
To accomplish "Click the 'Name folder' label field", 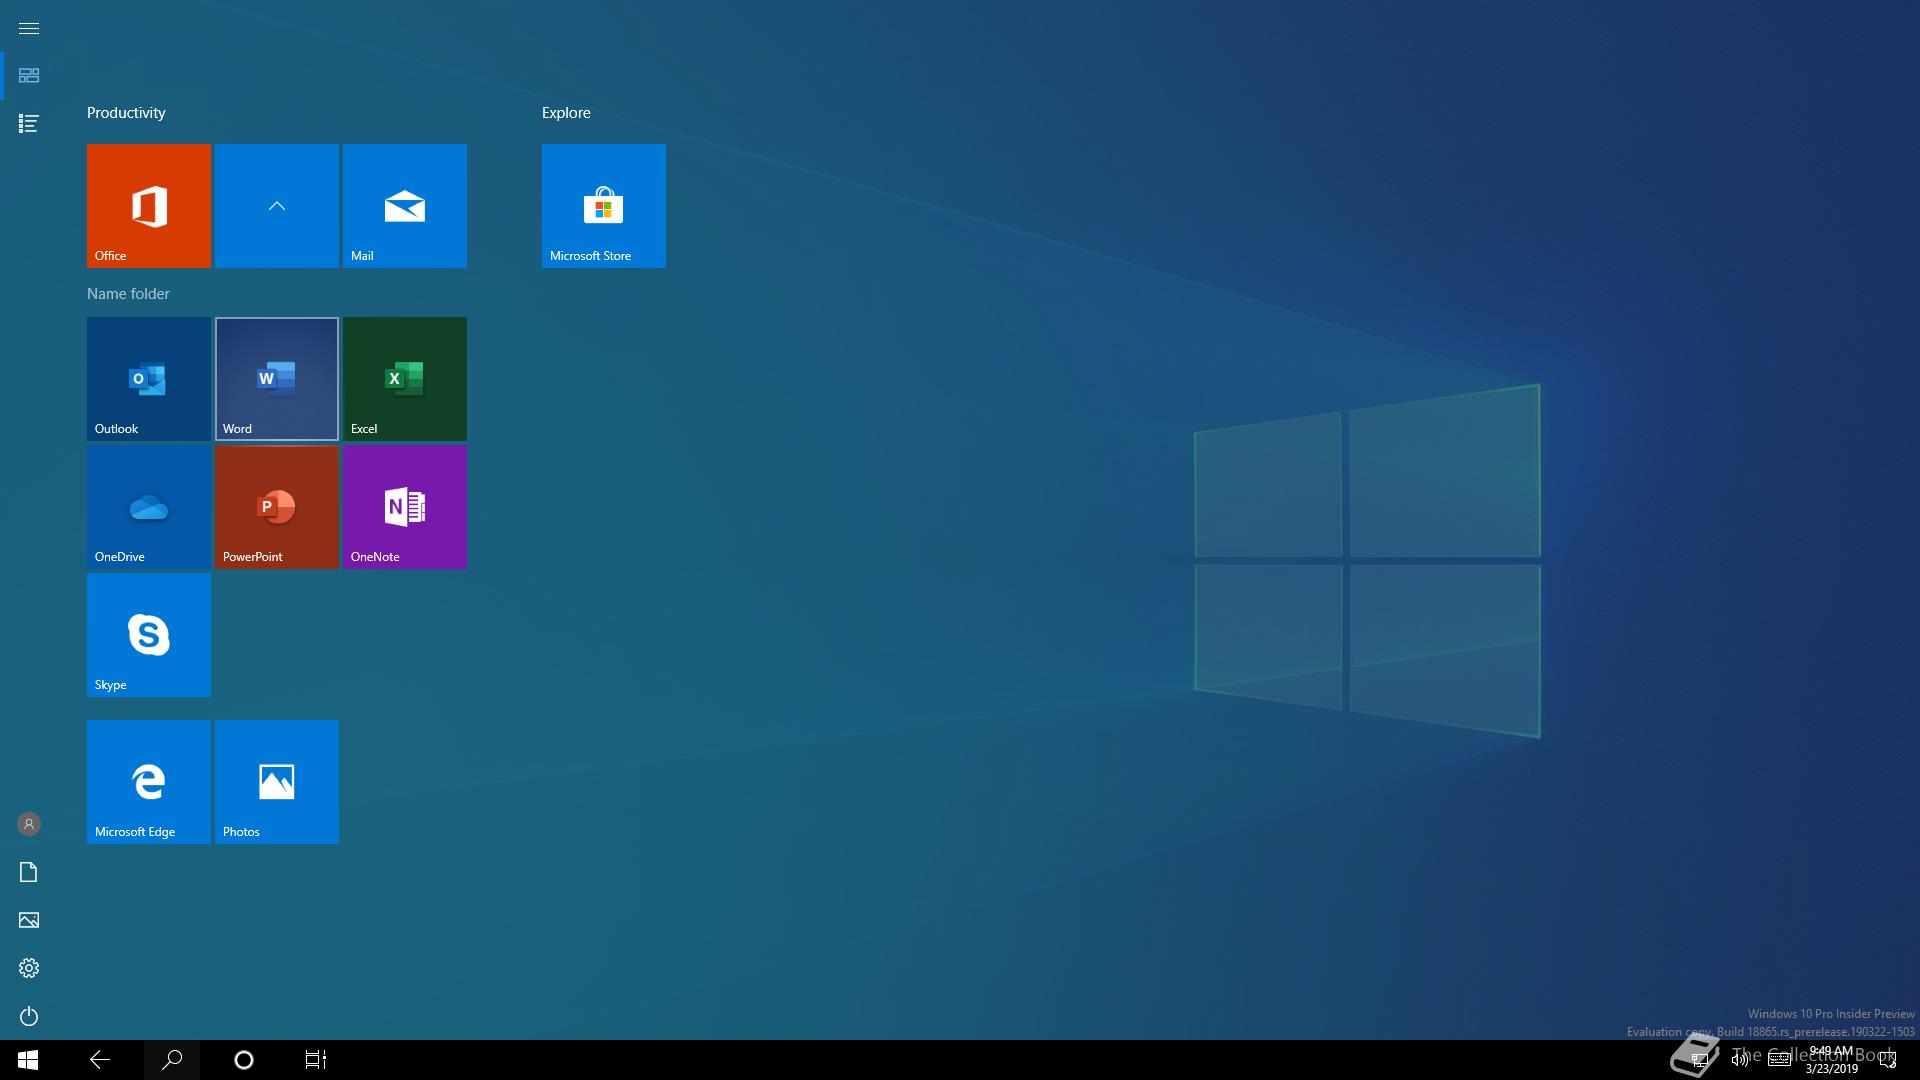I will [128, 294].
